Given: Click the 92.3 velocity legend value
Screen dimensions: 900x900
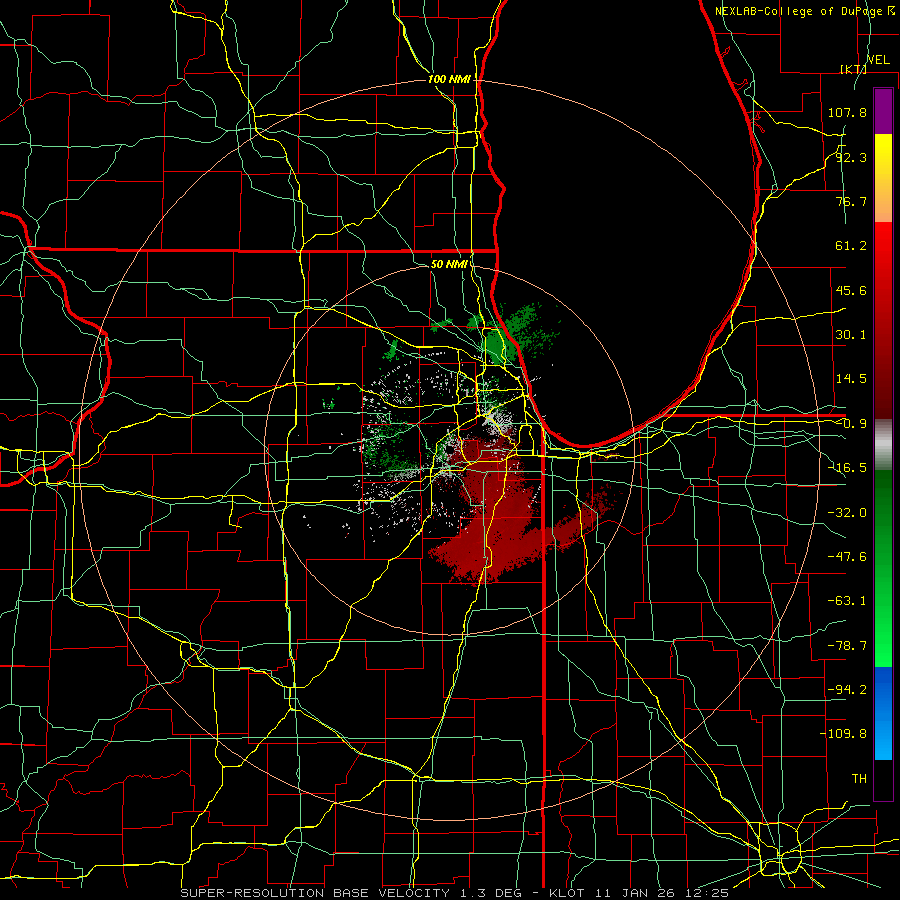Looking at the screenshot, I should (x=851, y=157).
